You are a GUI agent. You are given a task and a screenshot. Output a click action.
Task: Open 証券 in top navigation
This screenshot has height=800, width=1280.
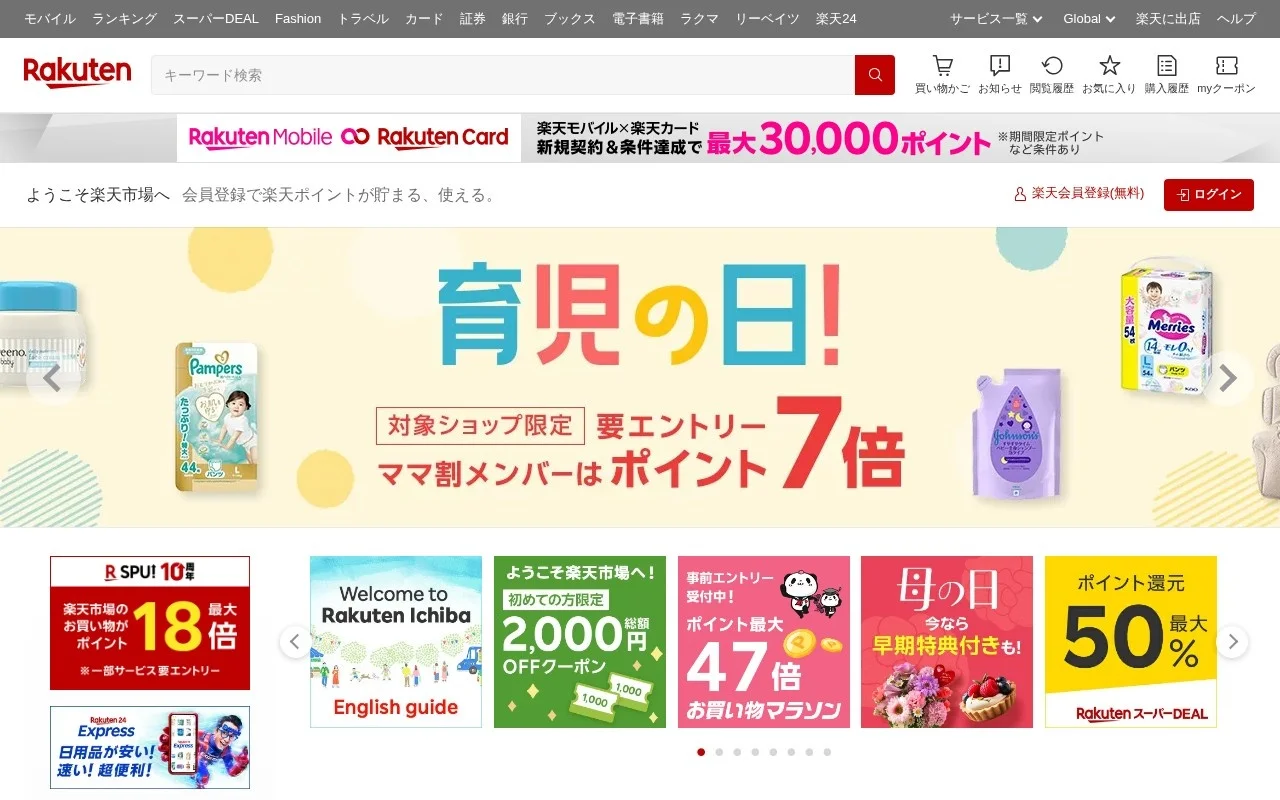(x=473, y=19)
